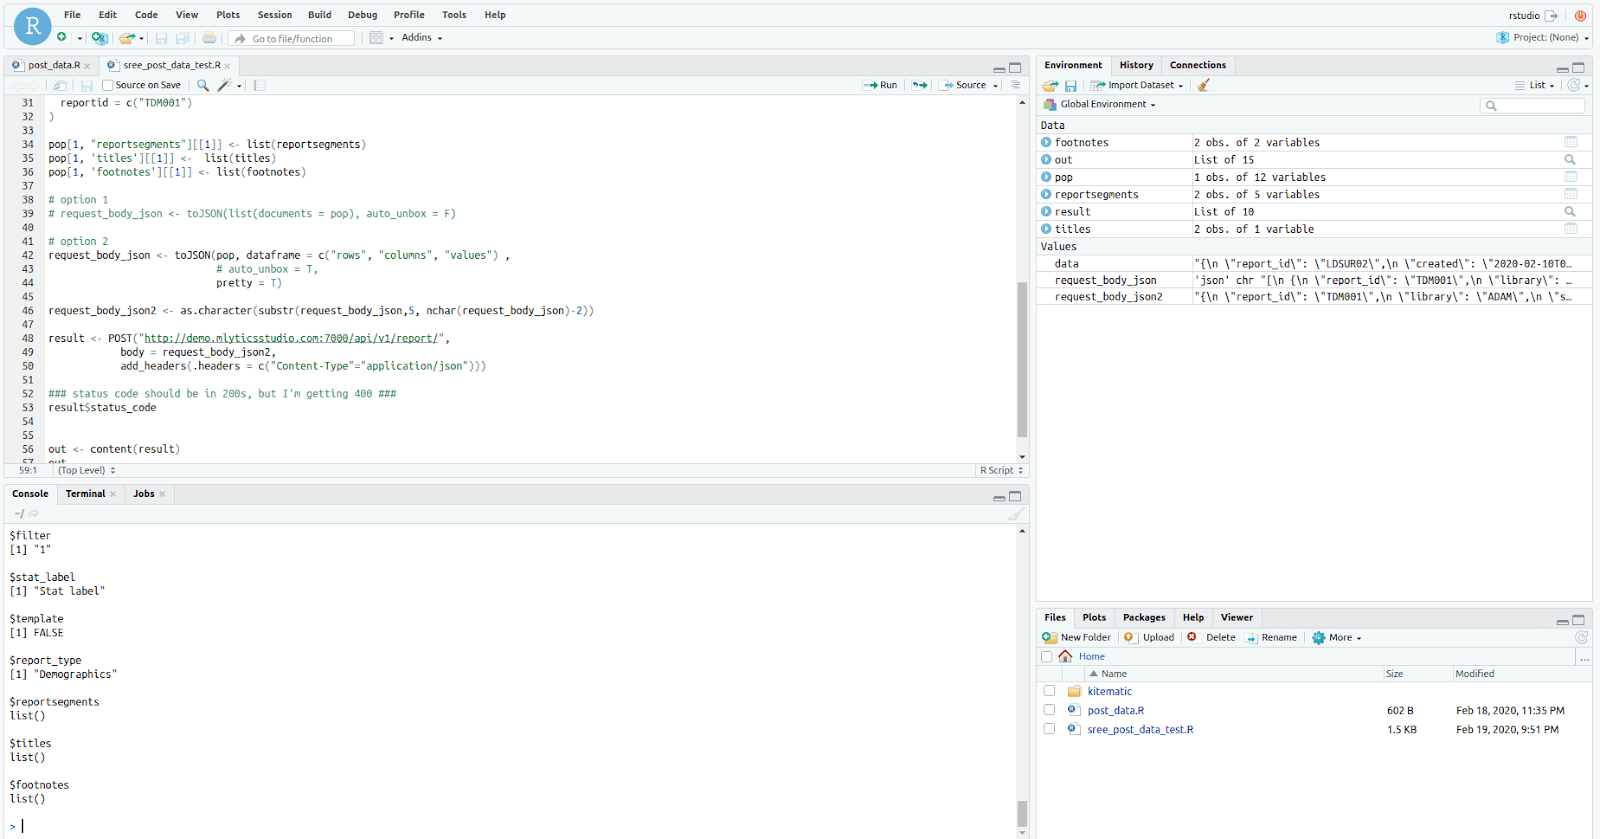Click the Rename button in Files pane

pyautogui.click(x=1271, y=637)
